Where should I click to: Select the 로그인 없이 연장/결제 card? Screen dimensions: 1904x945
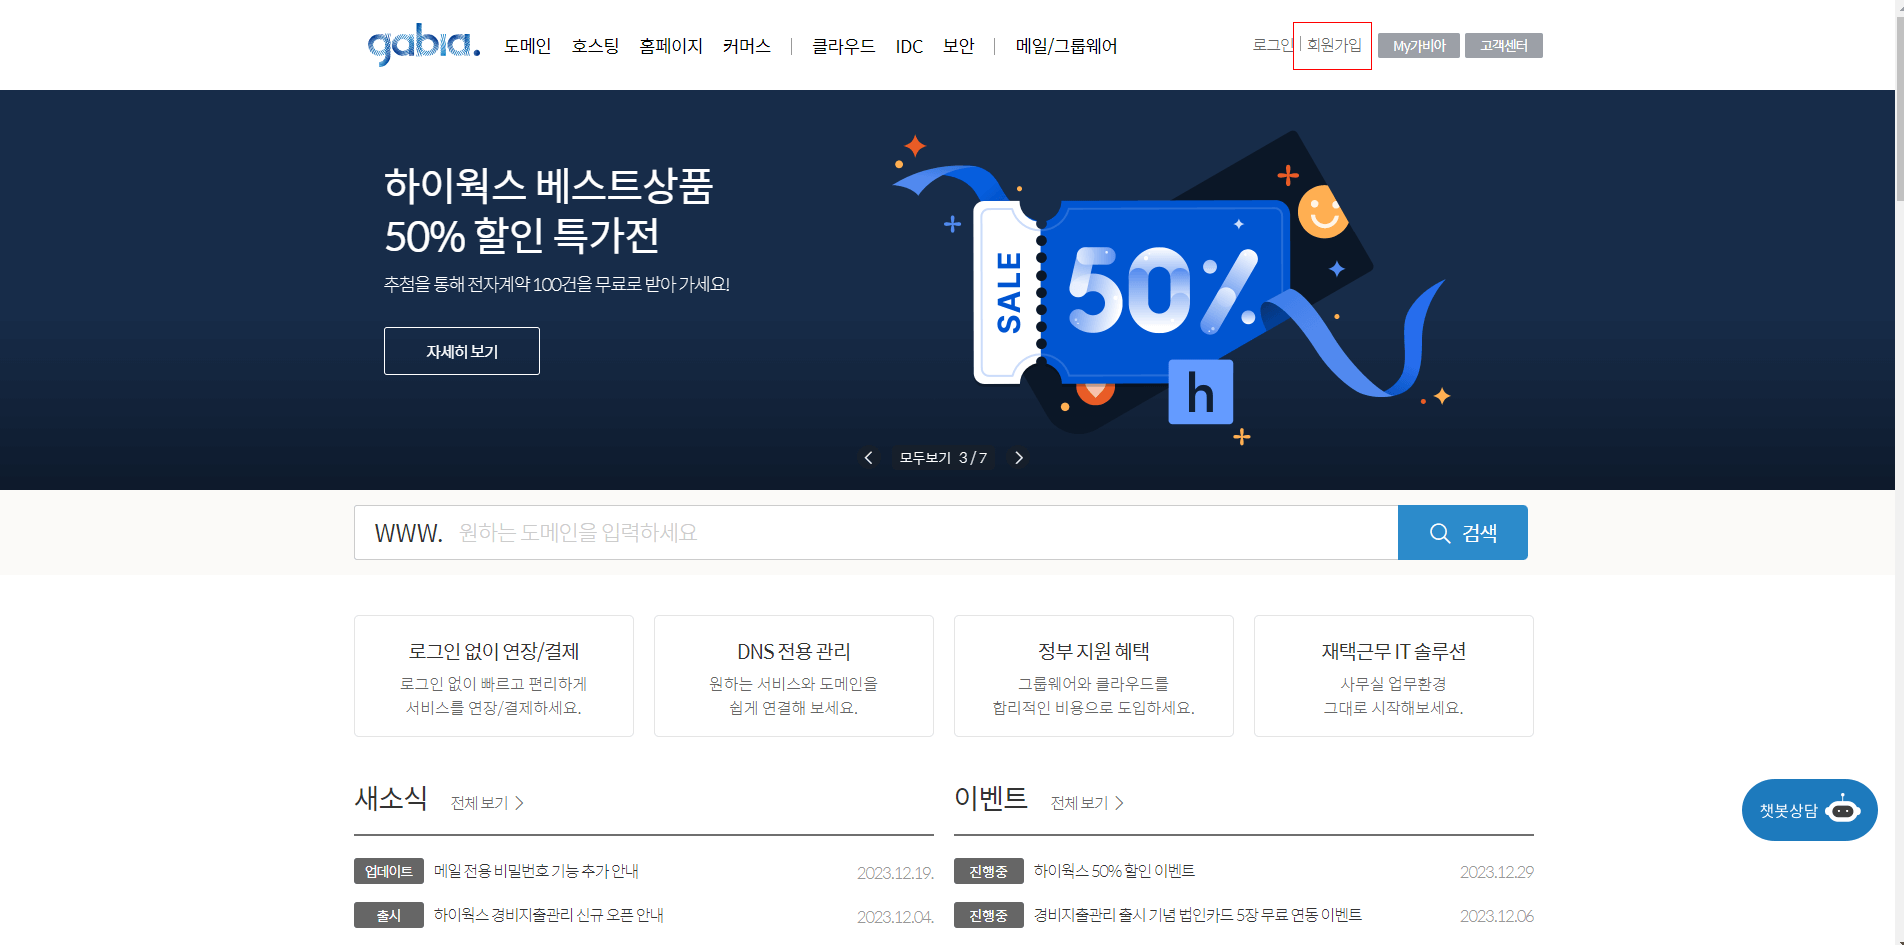(x=493, y=676)
